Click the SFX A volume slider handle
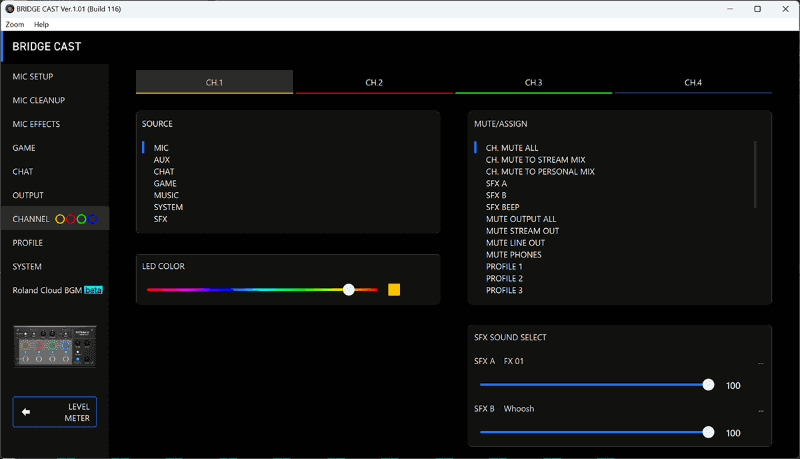This screenshot has width=800, height=459. tap(708, 385)
